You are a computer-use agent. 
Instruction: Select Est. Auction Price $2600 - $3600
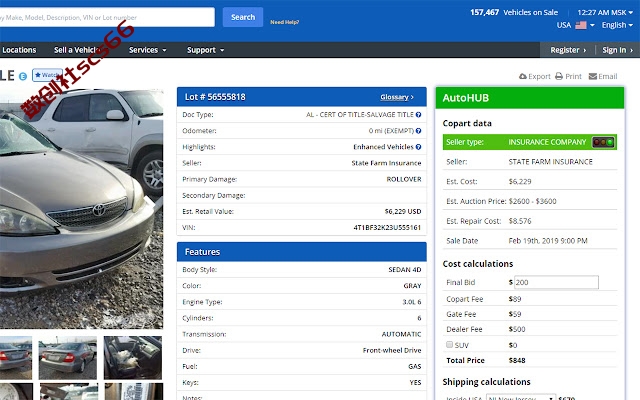(x=501, y=201)
